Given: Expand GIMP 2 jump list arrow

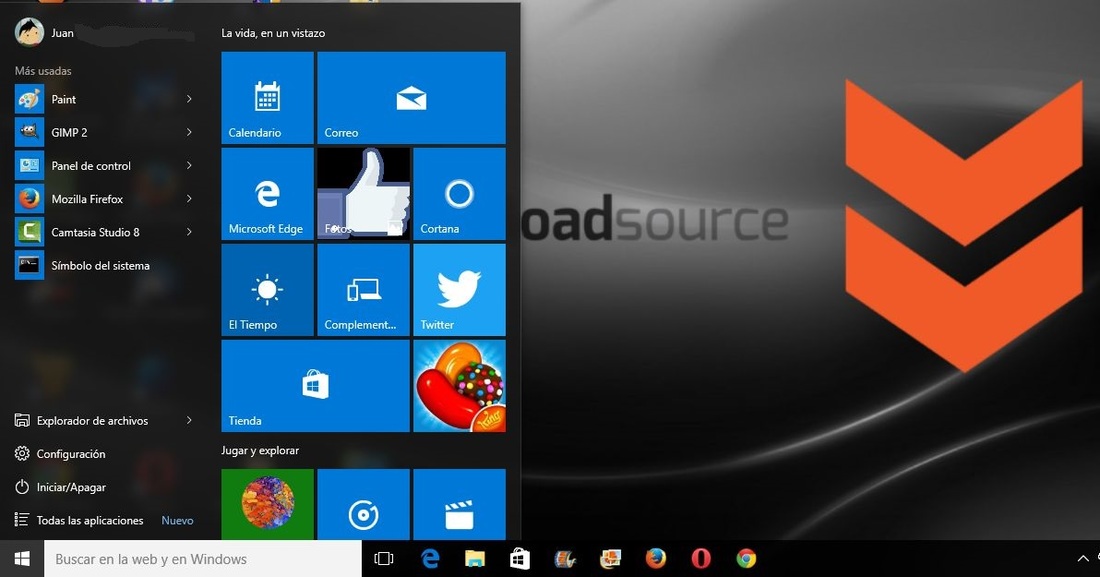Looking at the screenshot, I should [189, 133].
